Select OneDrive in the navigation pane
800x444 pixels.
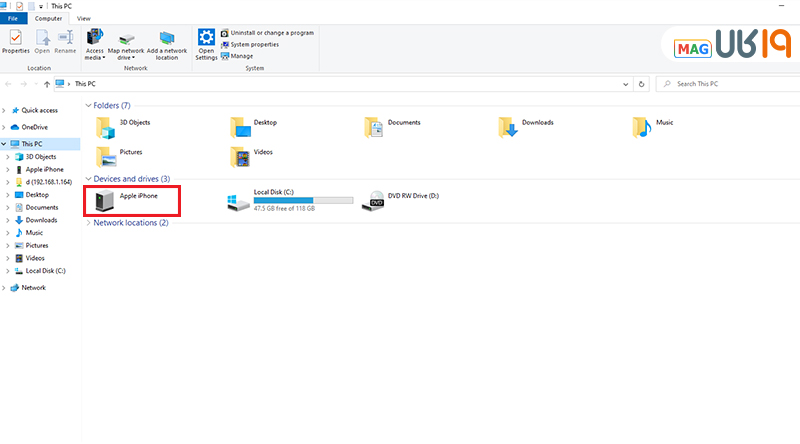pyautogui.click(x=35, y=127)
